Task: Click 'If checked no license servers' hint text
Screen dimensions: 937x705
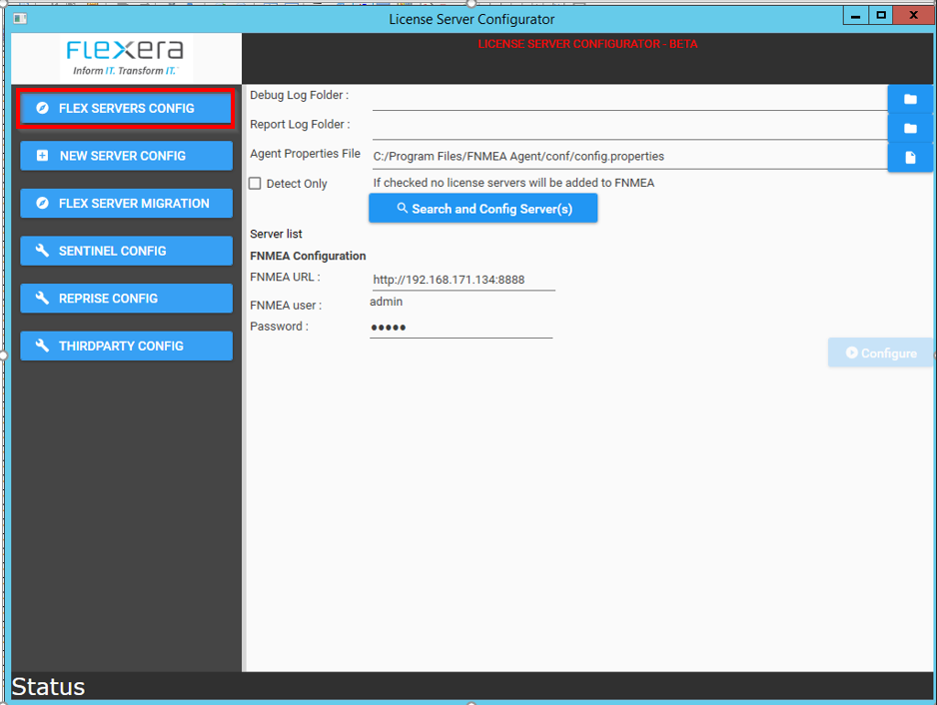Action: (514, 183)
